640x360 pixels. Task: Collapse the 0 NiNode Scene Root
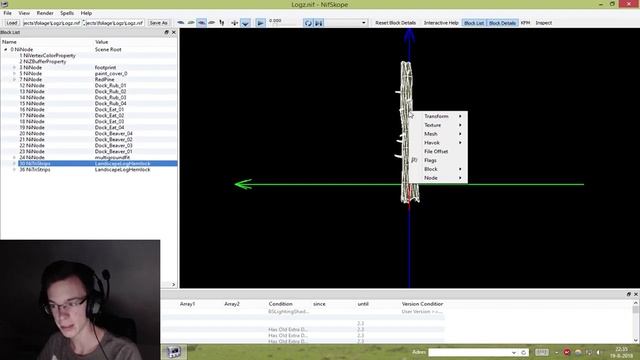(x=6, y=49)
